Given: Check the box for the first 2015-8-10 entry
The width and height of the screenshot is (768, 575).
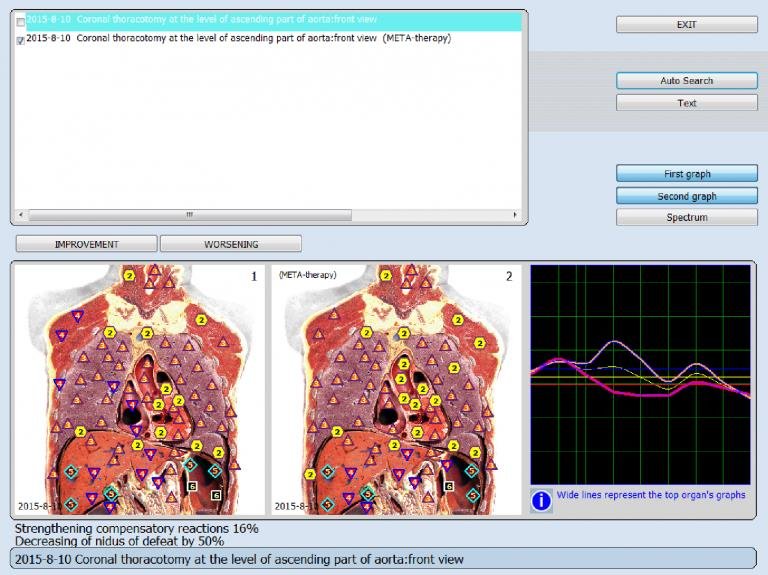Looking at the screenshot, I should click(21, 22).
